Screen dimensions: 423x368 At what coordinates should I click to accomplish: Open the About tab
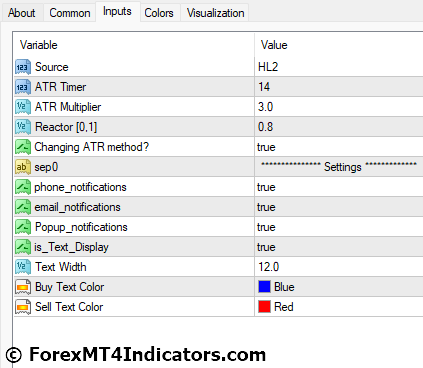coord(22,13)
